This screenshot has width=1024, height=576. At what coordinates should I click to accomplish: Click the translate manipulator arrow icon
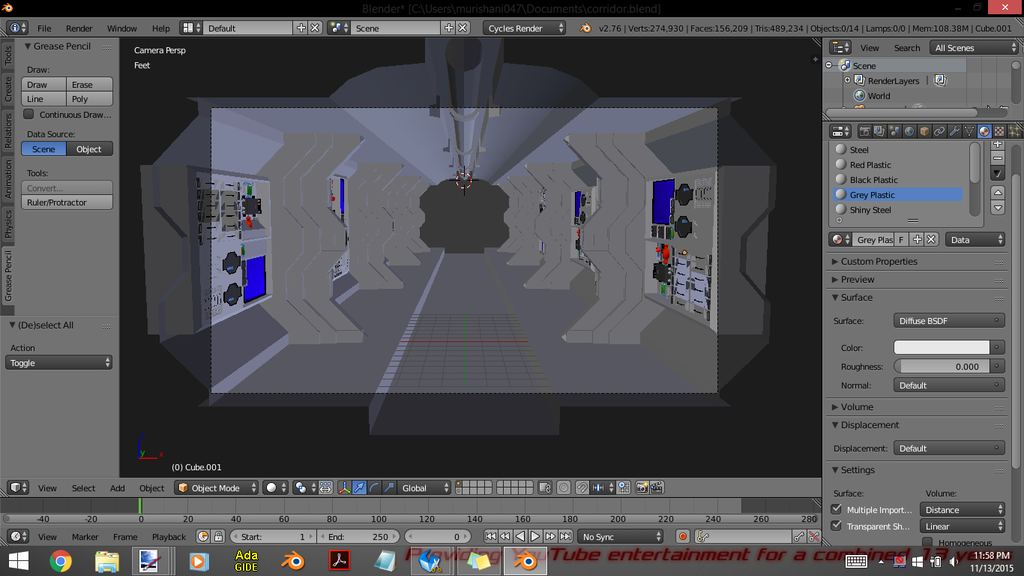359,488
